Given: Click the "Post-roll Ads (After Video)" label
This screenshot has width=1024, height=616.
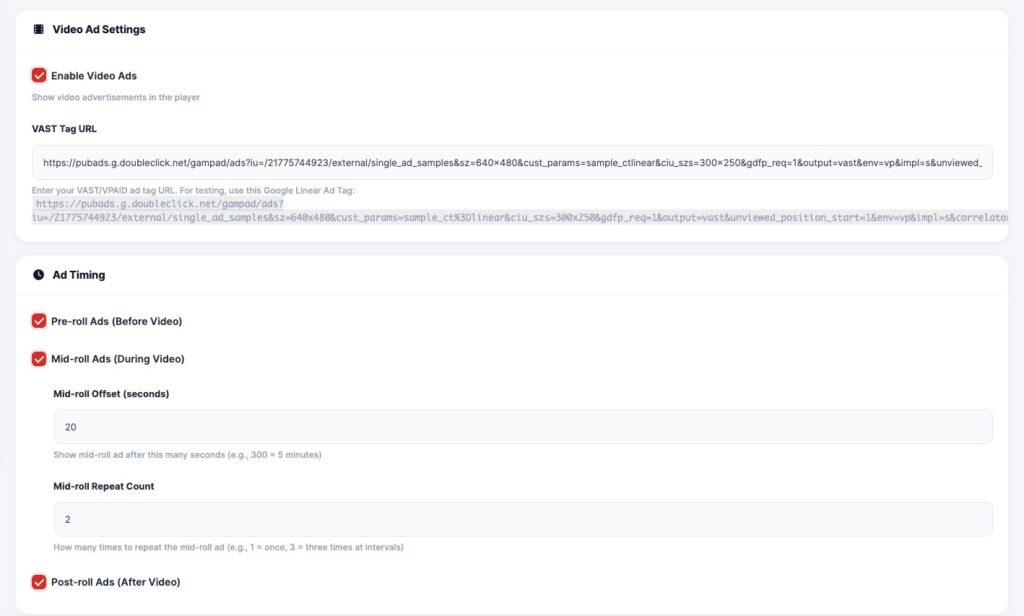Looking at the screenshot, I should pos(115,582).
